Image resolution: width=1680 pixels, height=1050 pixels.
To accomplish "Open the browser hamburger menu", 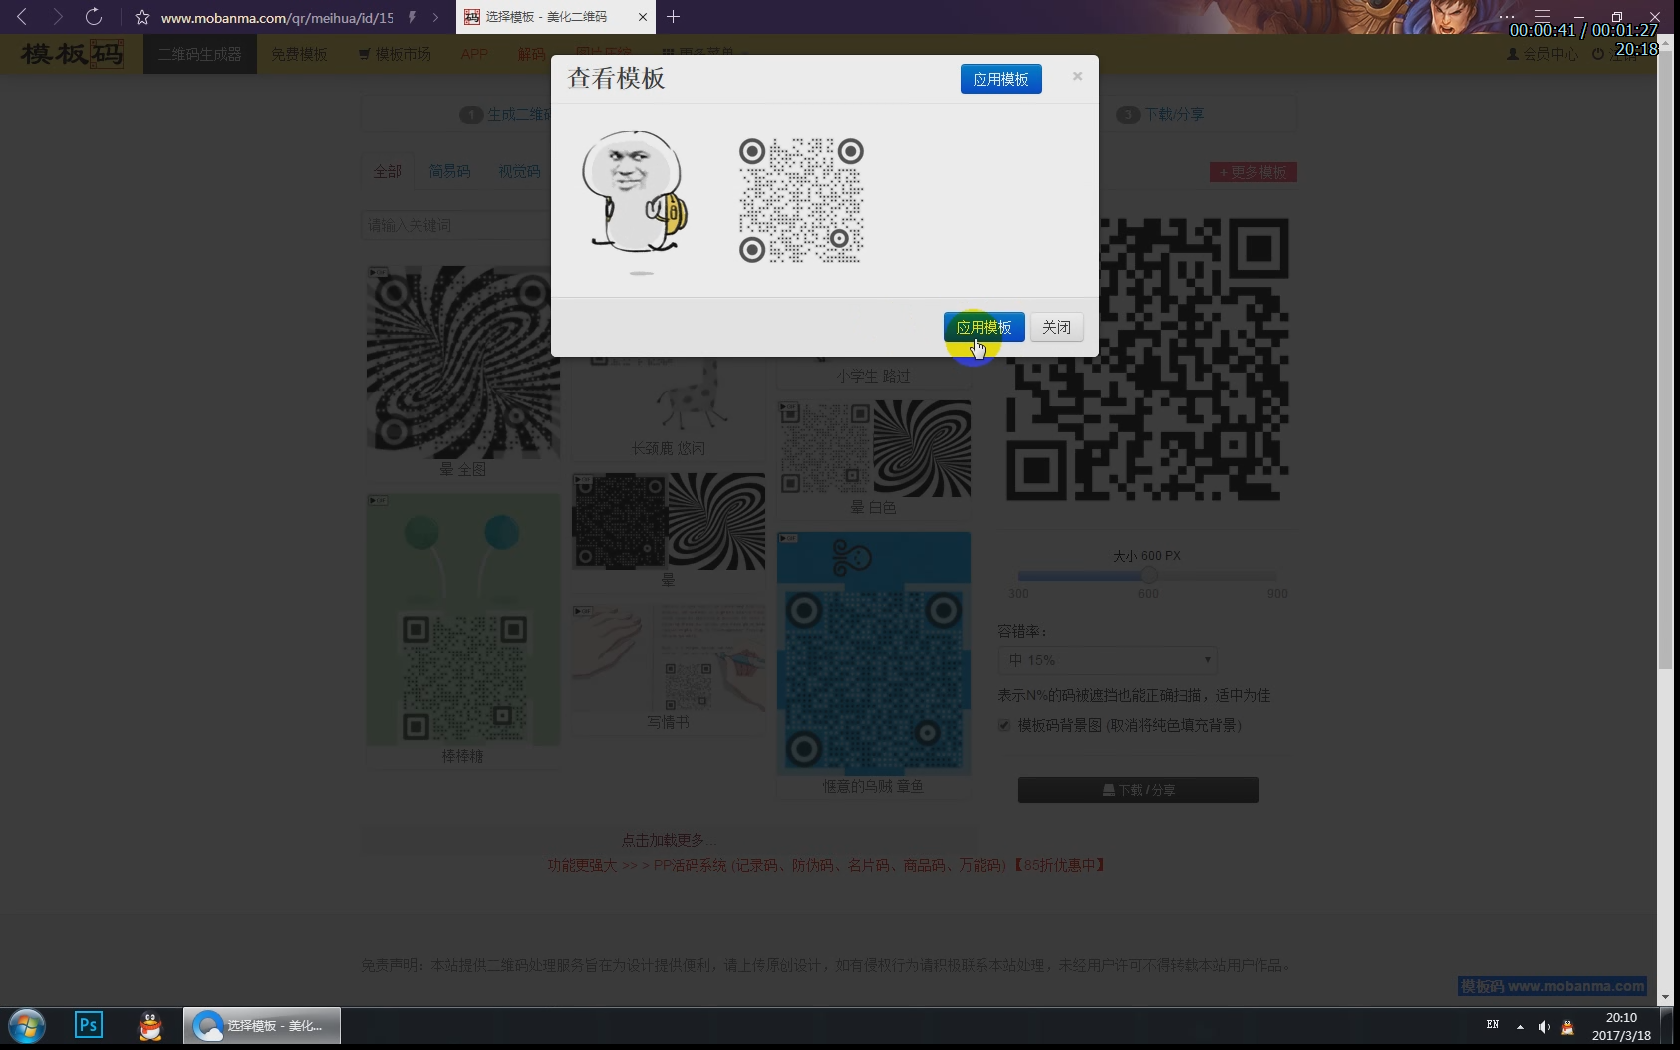I will (1542, 15).
